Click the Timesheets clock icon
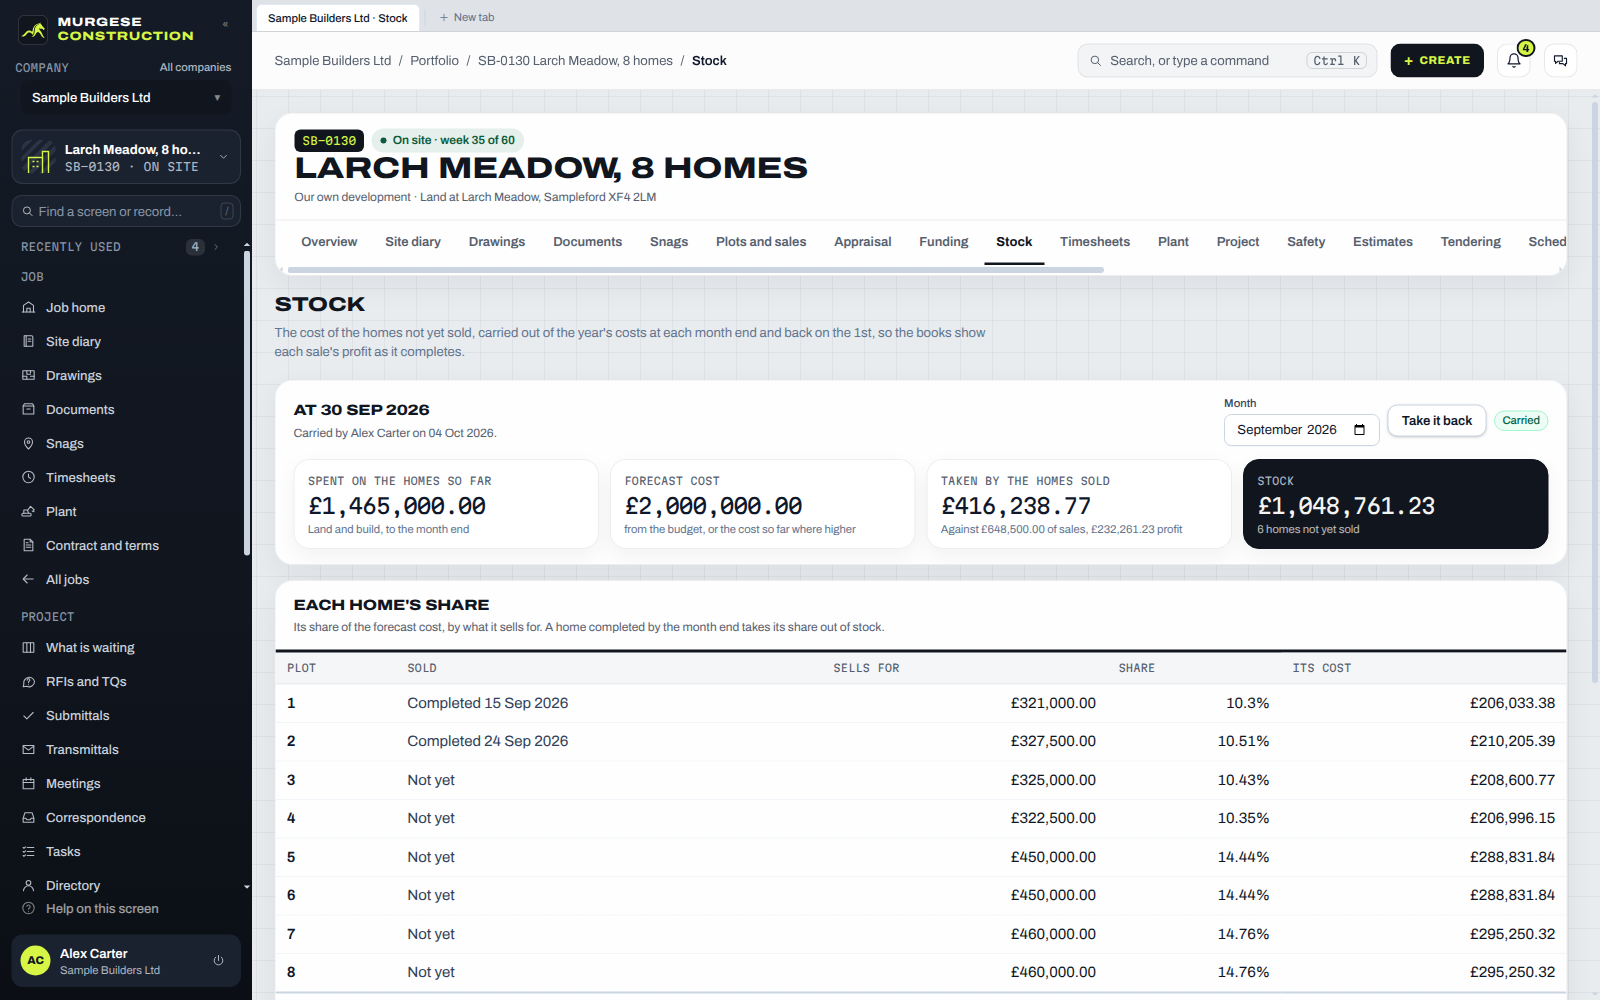The width and height of the screenshot is (1600, 1000). point(29,478)
